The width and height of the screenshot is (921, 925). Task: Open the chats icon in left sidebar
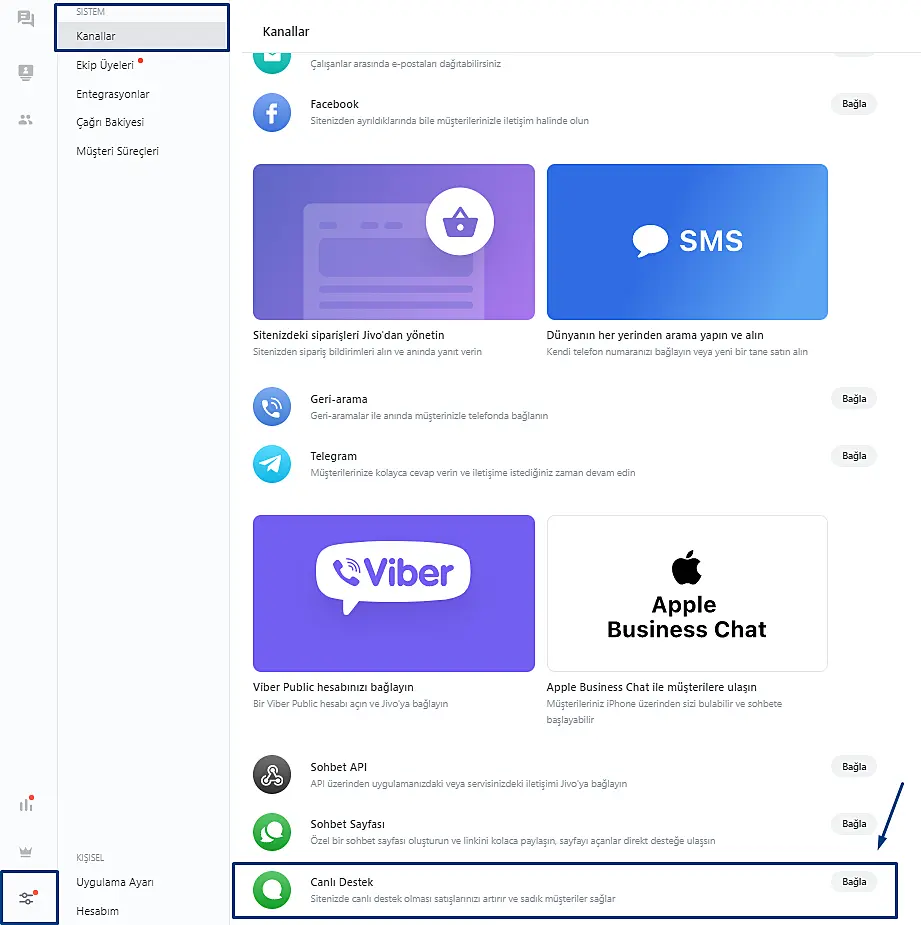pos(25,19)
